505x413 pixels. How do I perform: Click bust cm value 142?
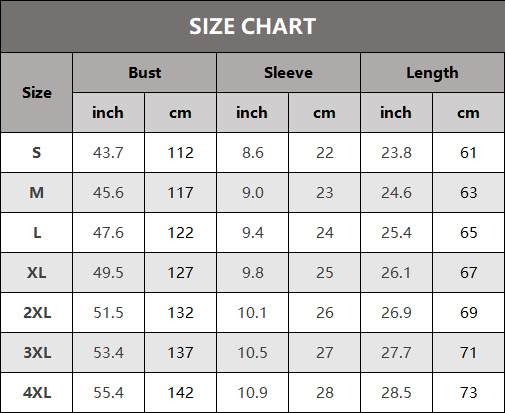180,393
